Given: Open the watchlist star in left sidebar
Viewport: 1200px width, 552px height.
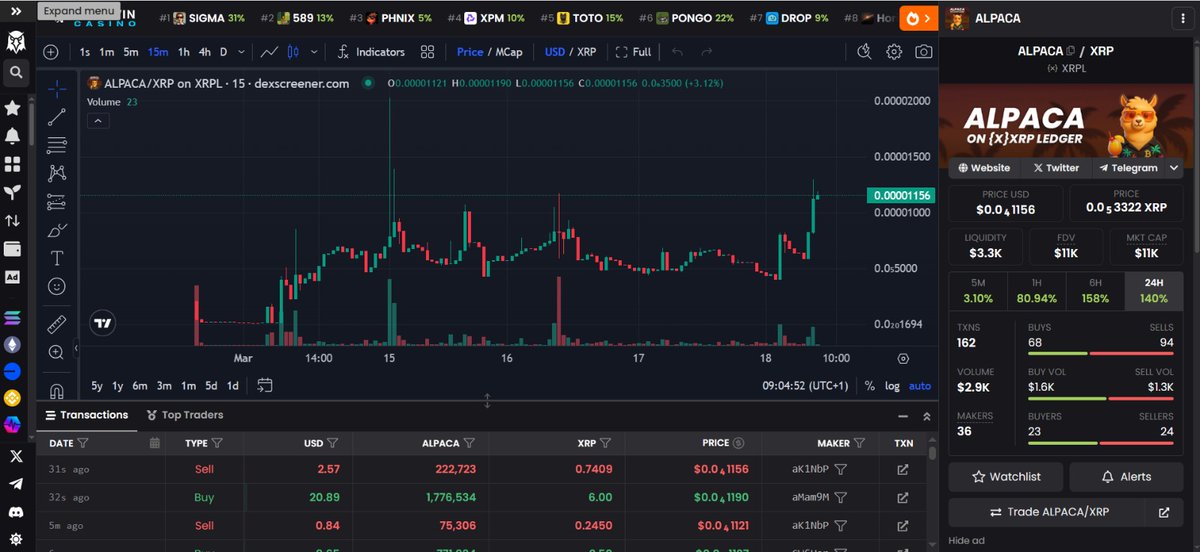Looking at the screenshot, I should coord(13,107).
